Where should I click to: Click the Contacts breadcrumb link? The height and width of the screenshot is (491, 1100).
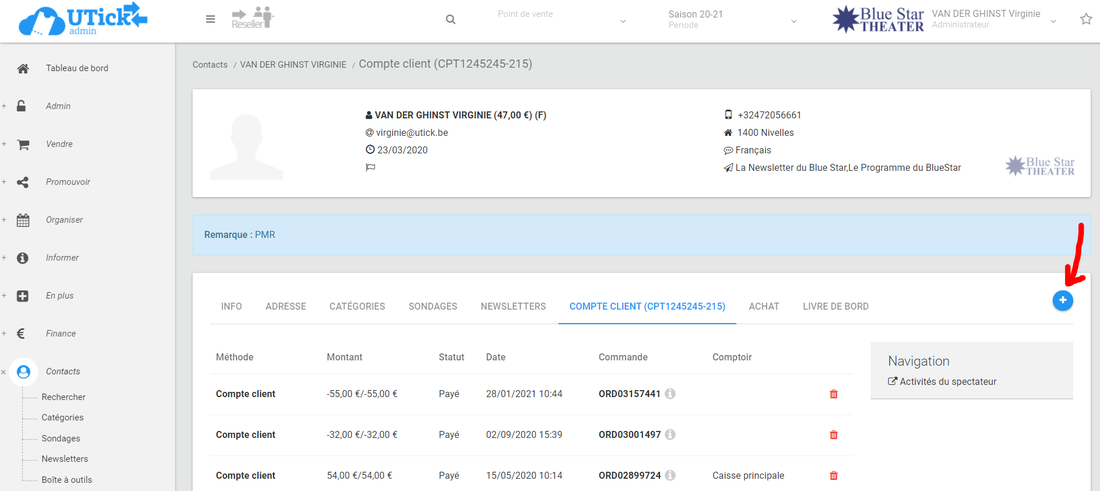[x=210, y=64]
